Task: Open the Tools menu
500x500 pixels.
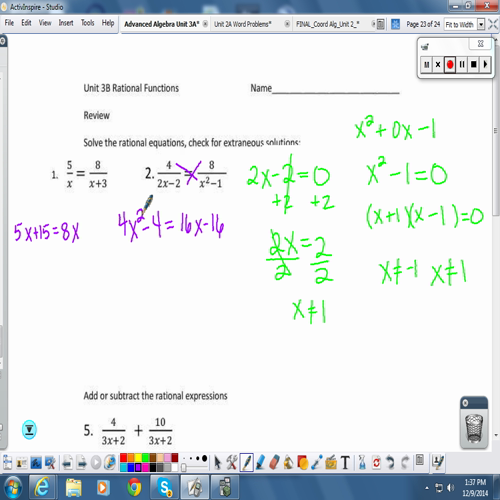Action: (88, 23)
